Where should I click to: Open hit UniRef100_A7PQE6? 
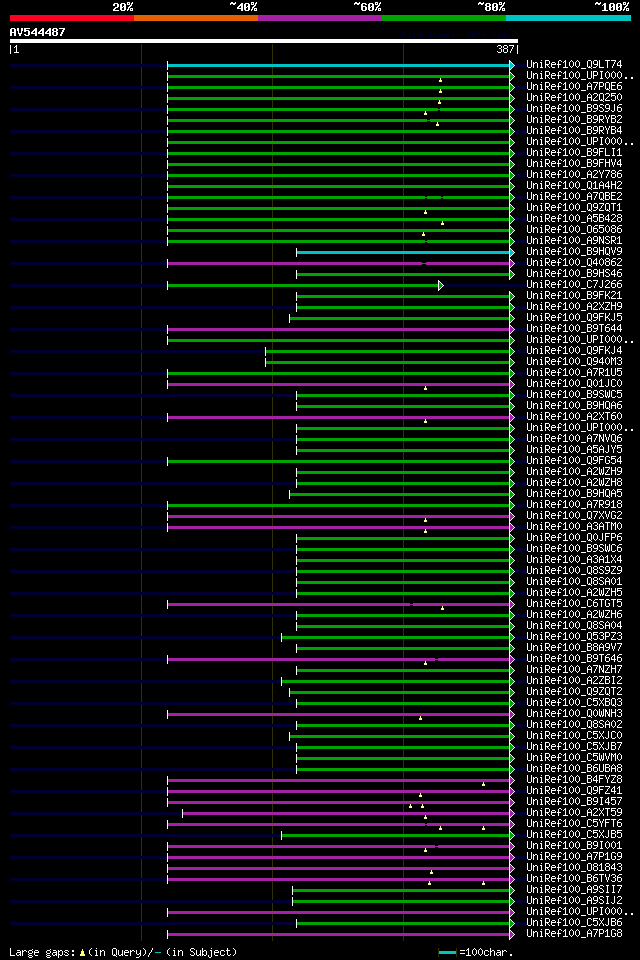574,86
